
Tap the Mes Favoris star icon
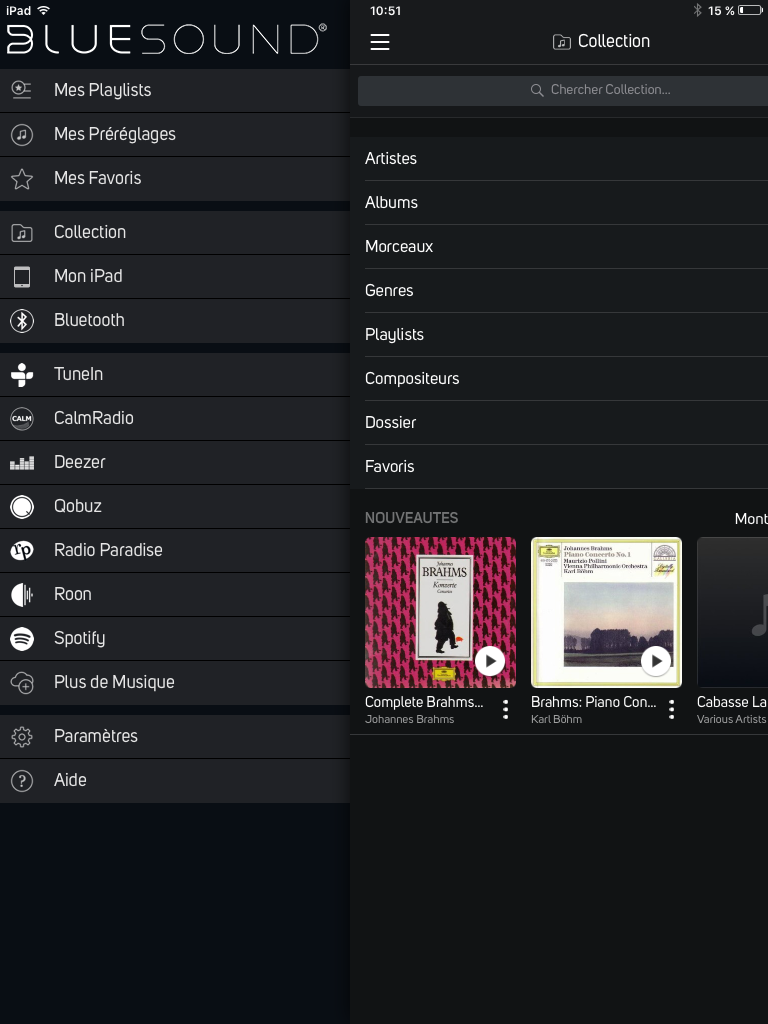tap(22, 178)
